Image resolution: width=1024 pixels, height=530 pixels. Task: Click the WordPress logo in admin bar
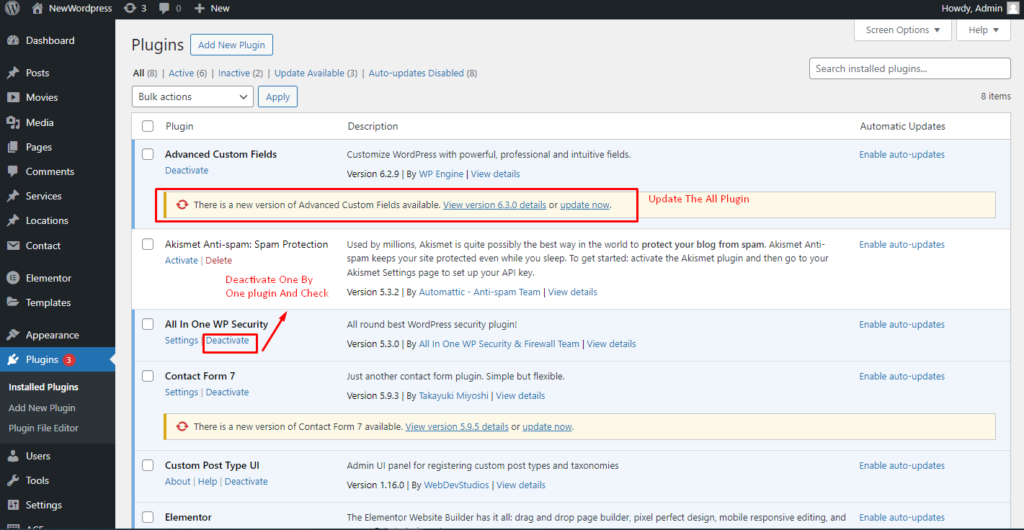pyautogui.click(x=13, y=8)
